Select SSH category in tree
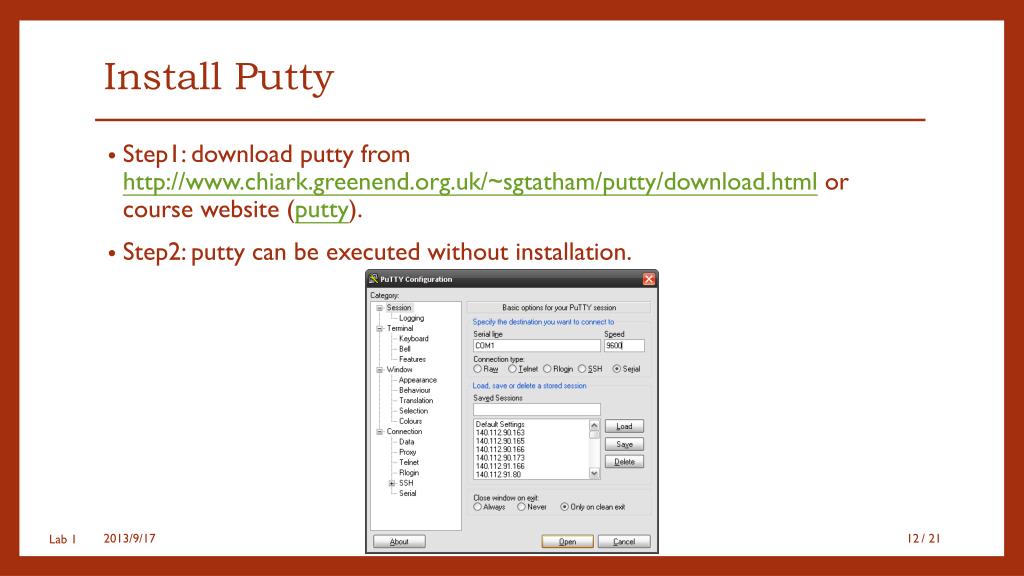1024x576 pixels. point(406,483)
